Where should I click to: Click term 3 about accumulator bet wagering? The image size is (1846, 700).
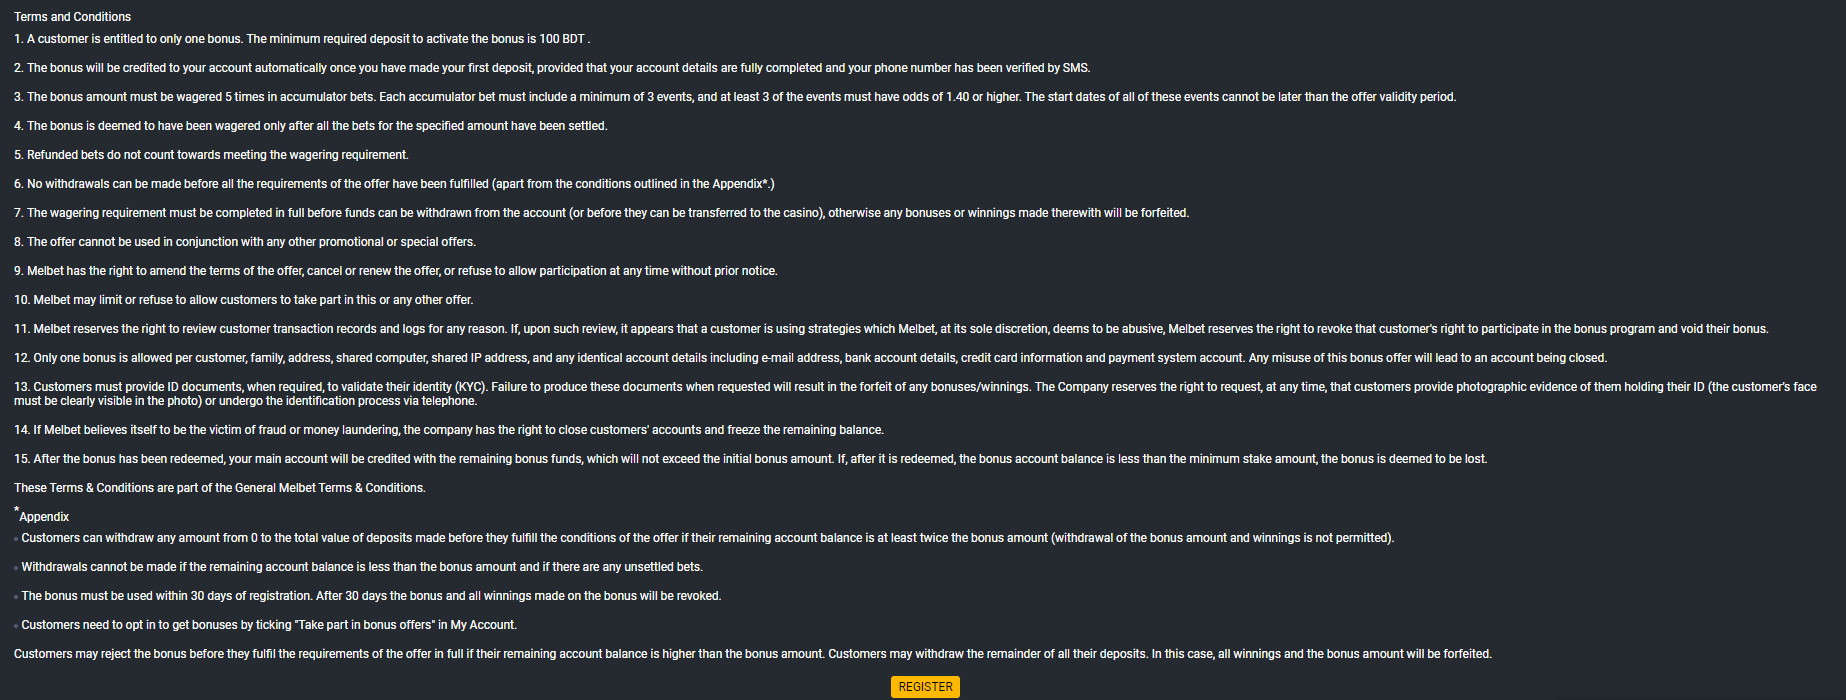(735, 97)
